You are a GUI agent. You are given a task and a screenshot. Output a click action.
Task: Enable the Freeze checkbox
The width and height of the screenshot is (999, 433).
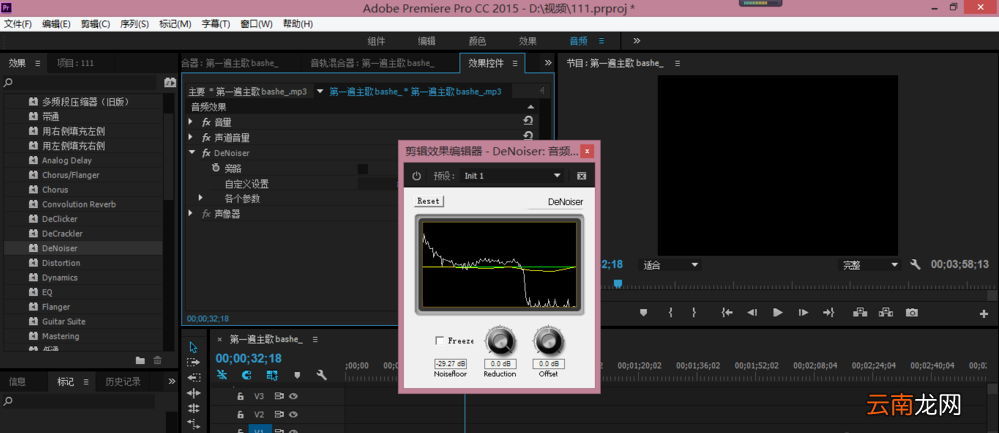coord(440,341)
